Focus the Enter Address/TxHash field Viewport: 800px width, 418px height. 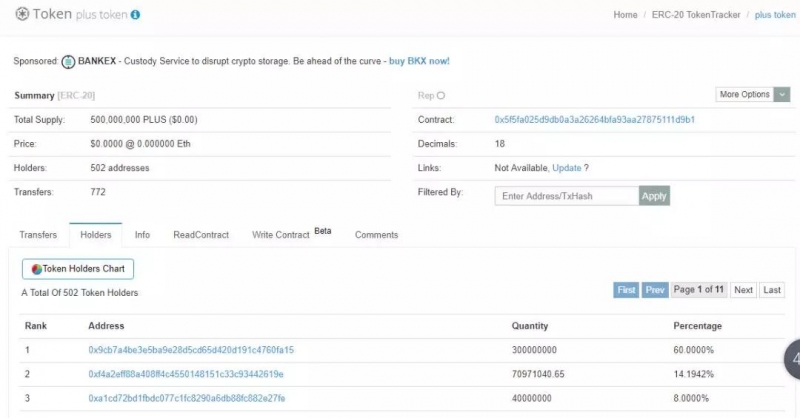pyautogui.click(x=566, y=196)
